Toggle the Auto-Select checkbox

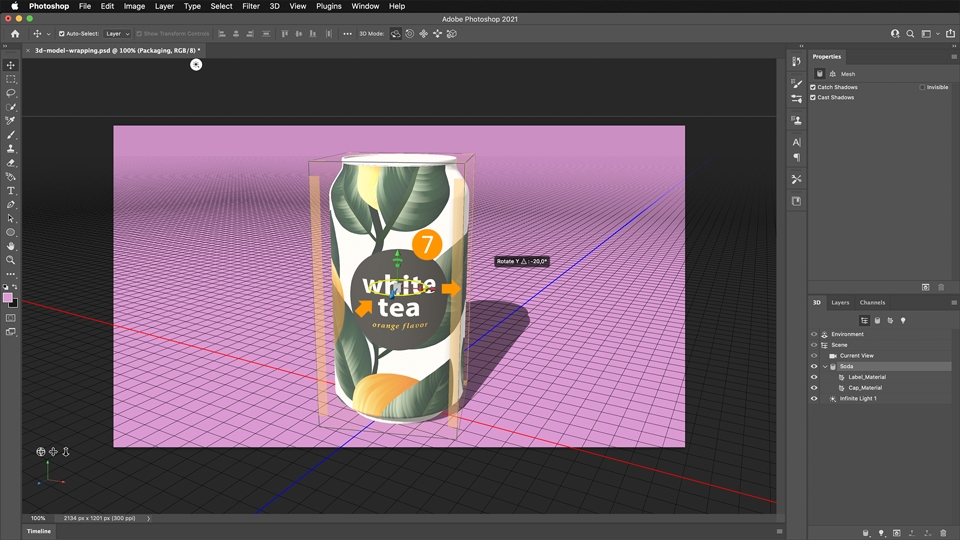tap(62, 34)
